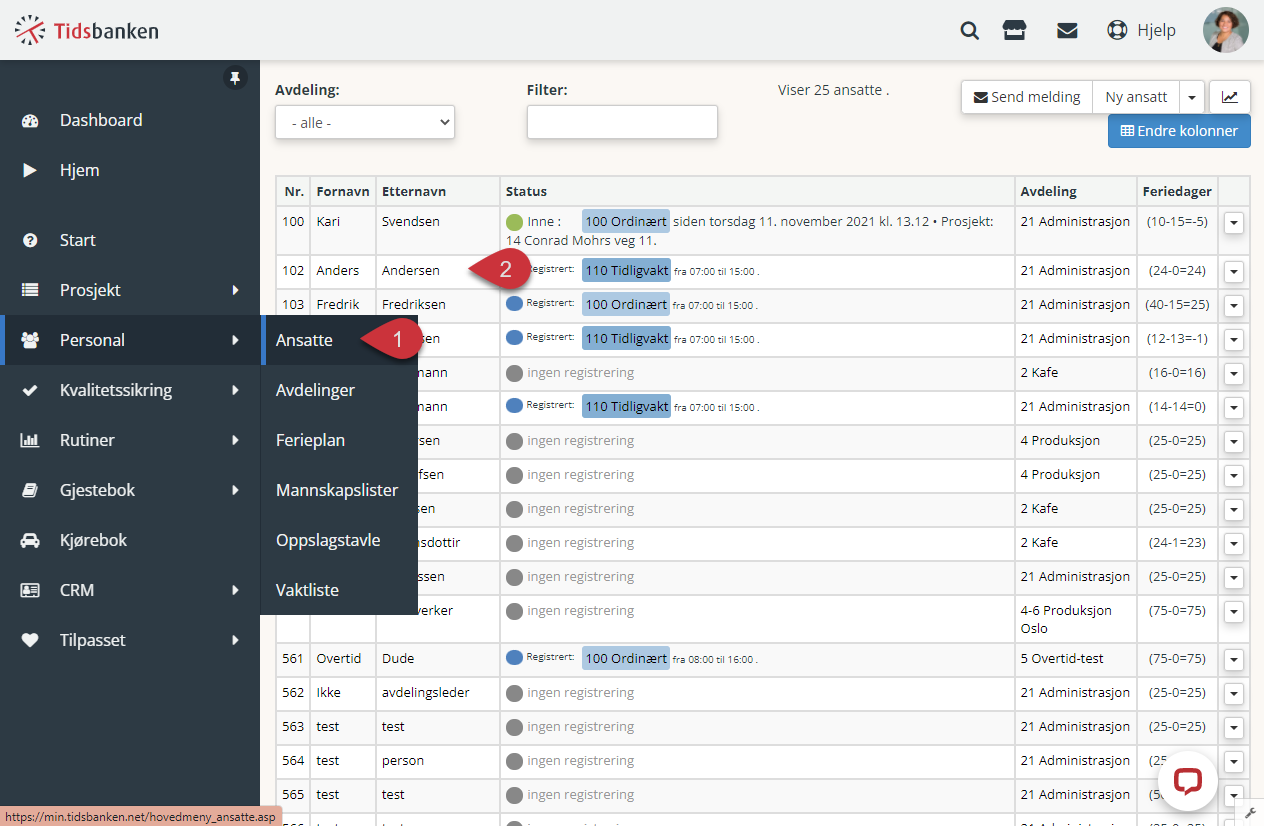Expand the Tilpasset submenu arrow
This screenshot has width=1264, height=826.
pos(236,640)
